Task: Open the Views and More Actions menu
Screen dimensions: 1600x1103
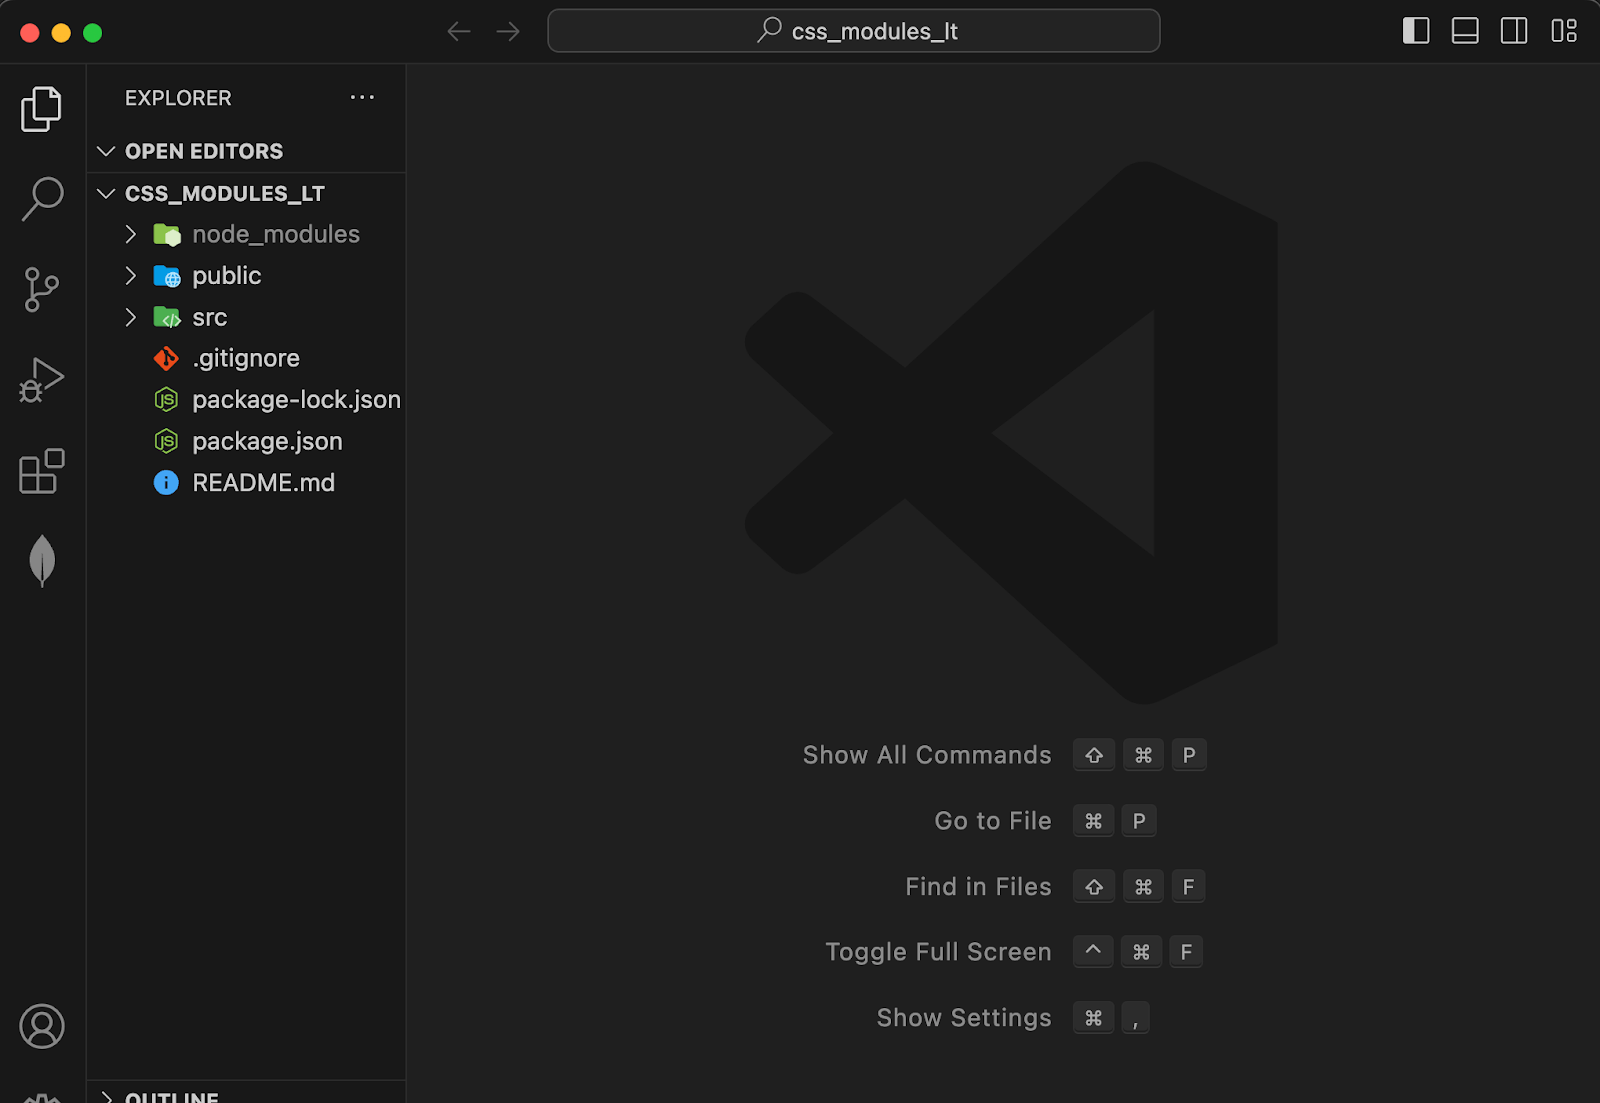Action: (362, 97)
